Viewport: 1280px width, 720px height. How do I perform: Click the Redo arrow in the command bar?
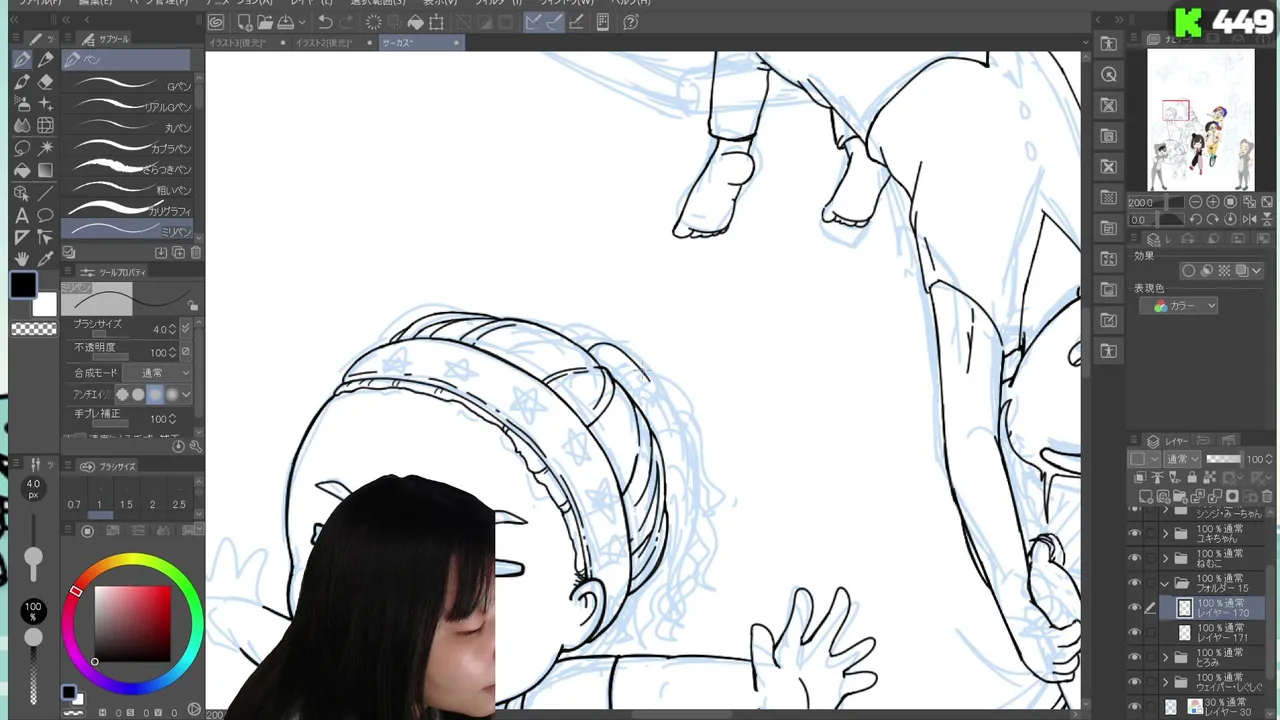[x=346, y=22]
